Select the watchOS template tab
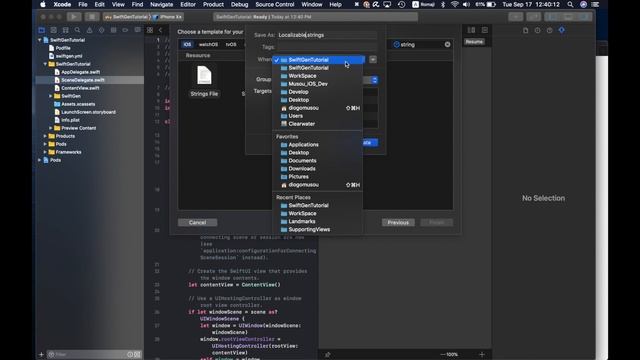The height and width of the screenshot is (360, 640). coord(208,44)
